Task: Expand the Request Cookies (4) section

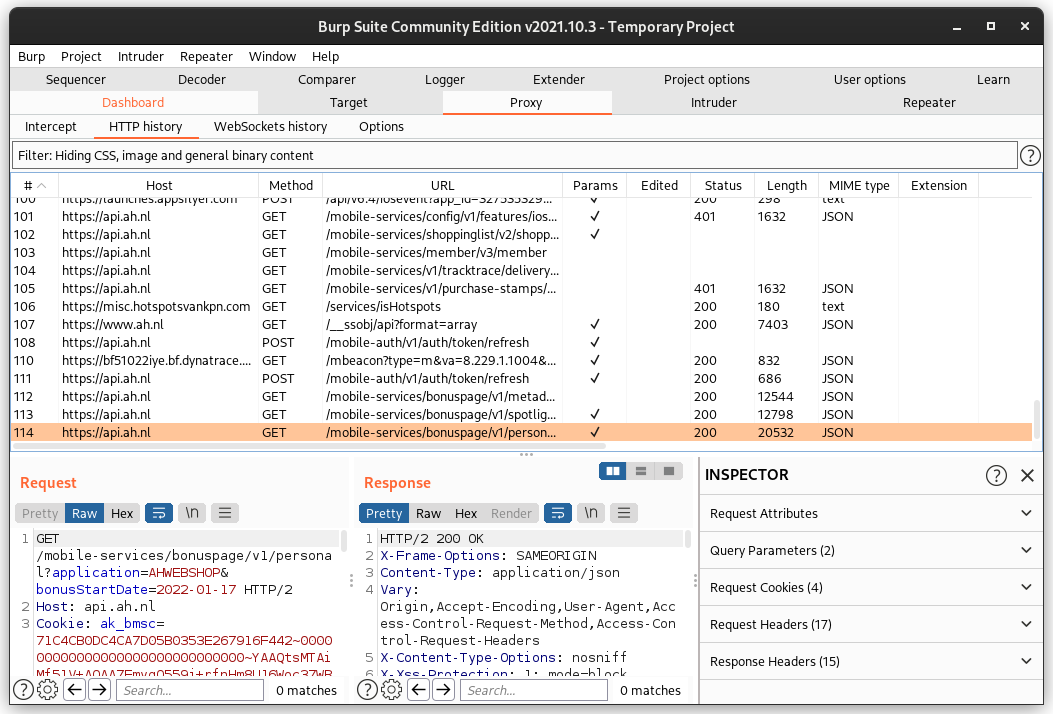Action: coord(868,587)
